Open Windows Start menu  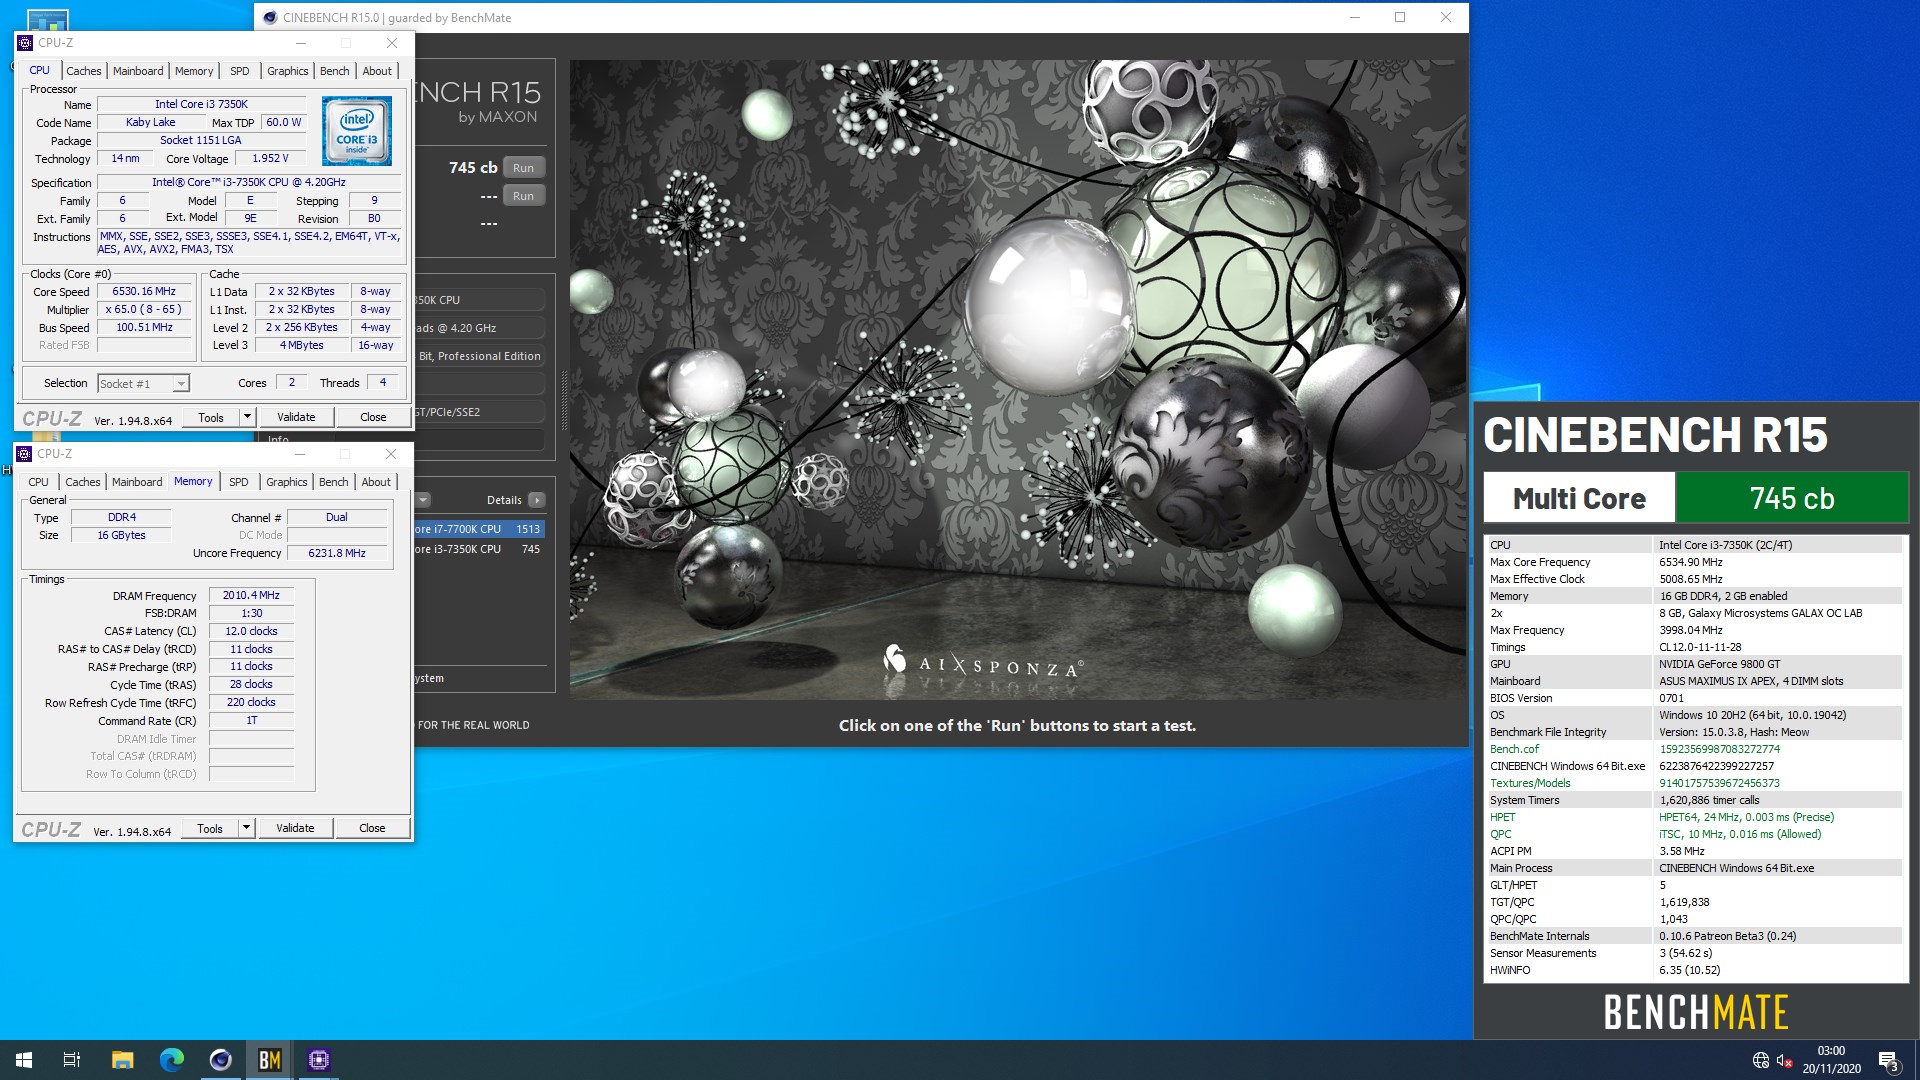(24, 1060)
